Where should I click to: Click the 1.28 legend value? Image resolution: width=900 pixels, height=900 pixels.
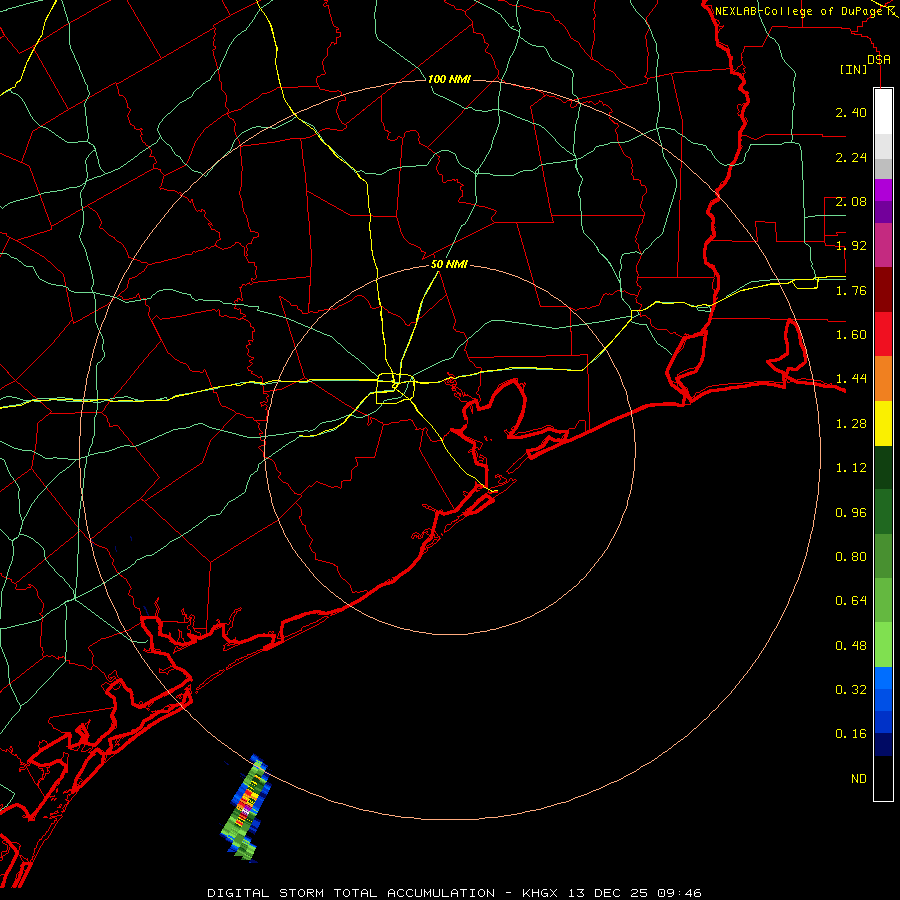pyautogui.click(x=851, y=424)
